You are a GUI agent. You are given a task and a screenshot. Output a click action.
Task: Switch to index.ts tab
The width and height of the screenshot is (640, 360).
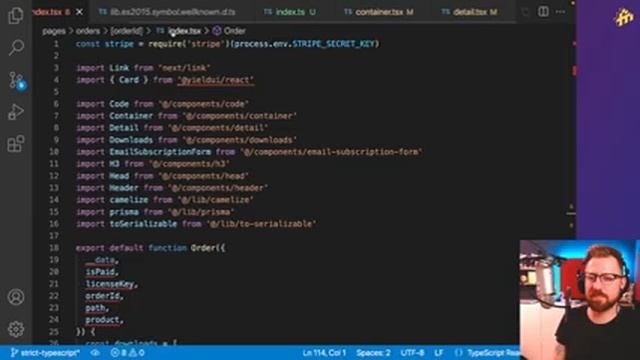point(290,12)
